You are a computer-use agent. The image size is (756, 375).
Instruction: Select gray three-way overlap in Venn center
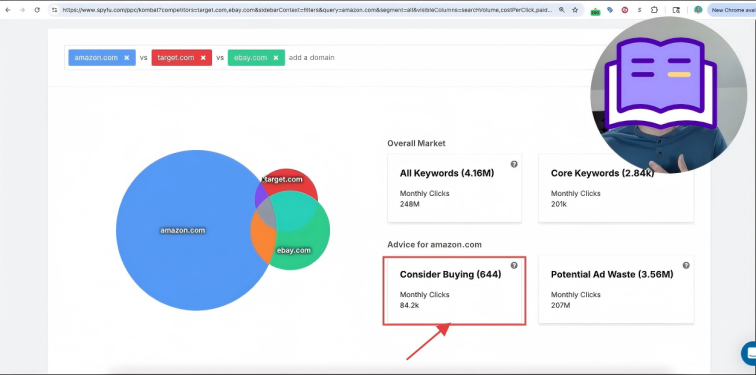tap(267, 214)
